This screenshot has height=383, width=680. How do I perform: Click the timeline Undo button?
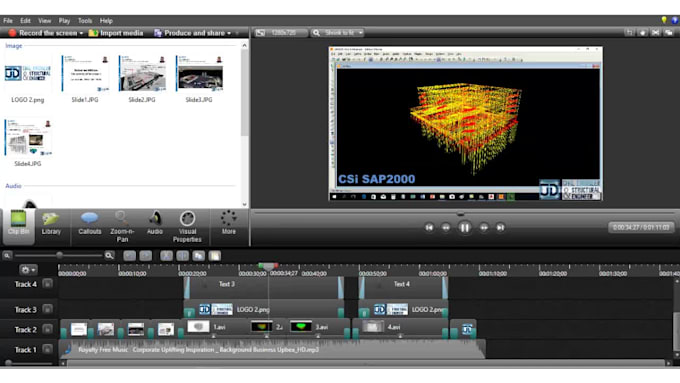pos(129,255)
